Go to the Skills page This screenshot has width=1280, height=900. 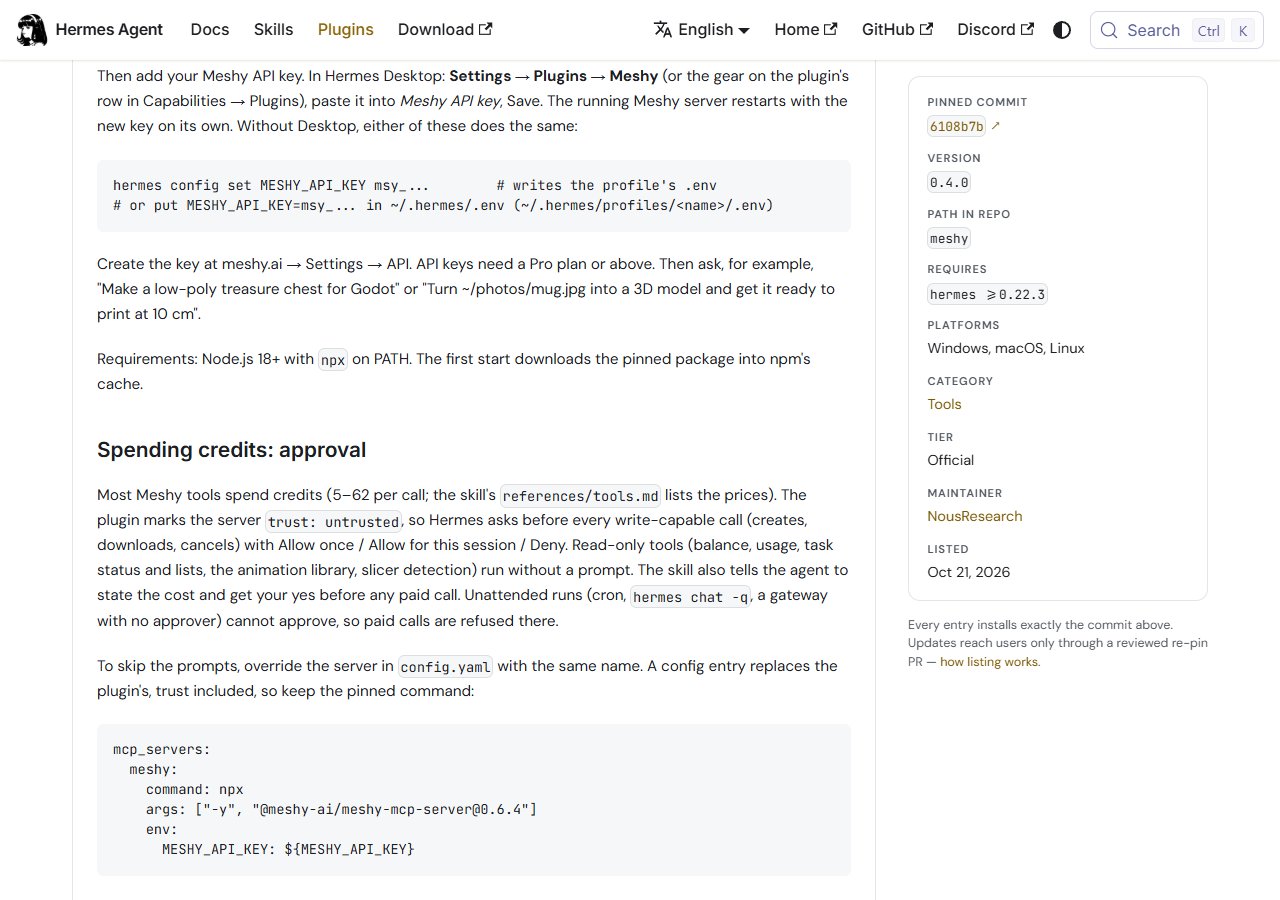point(274,30)
